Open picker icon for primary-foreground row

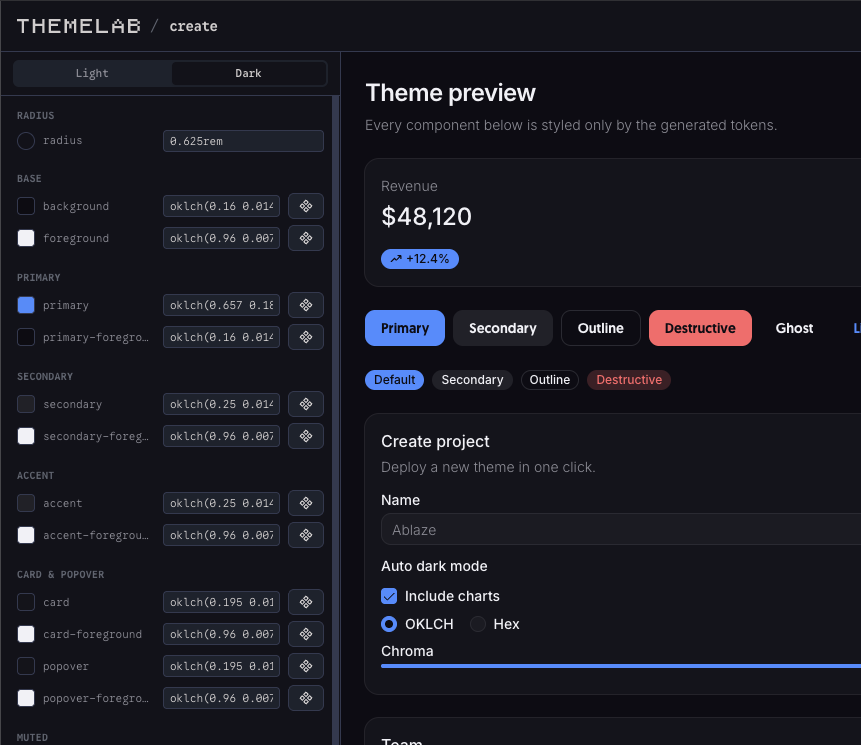306,337
